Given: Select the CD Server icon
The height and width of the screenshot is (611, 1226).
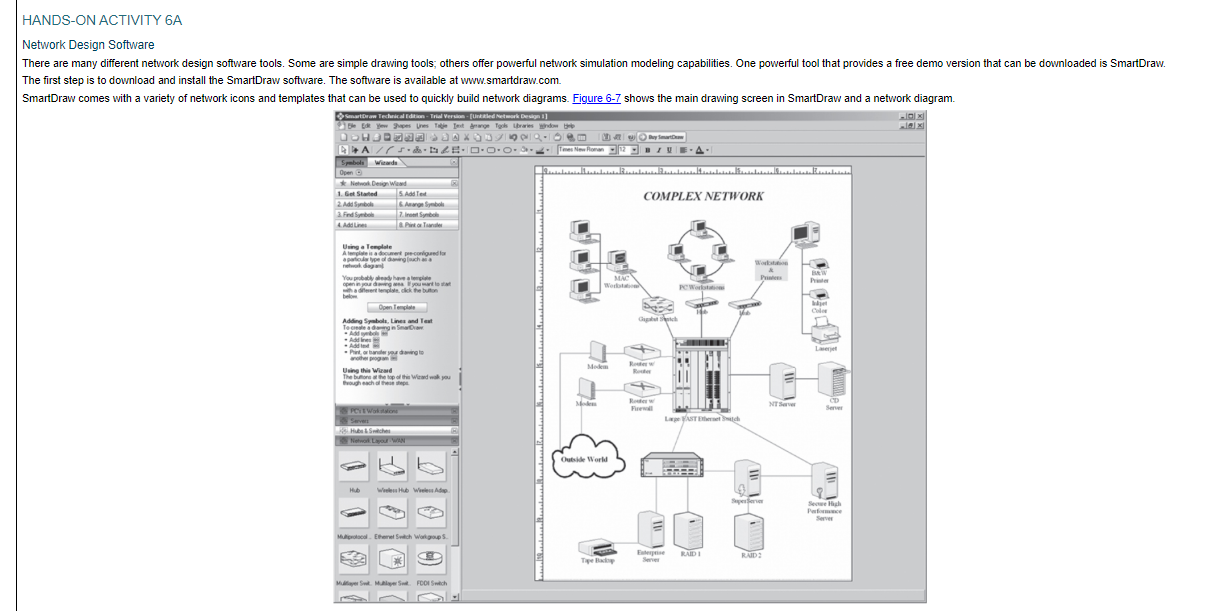Looking at the screenshot, I should point(832,382).
